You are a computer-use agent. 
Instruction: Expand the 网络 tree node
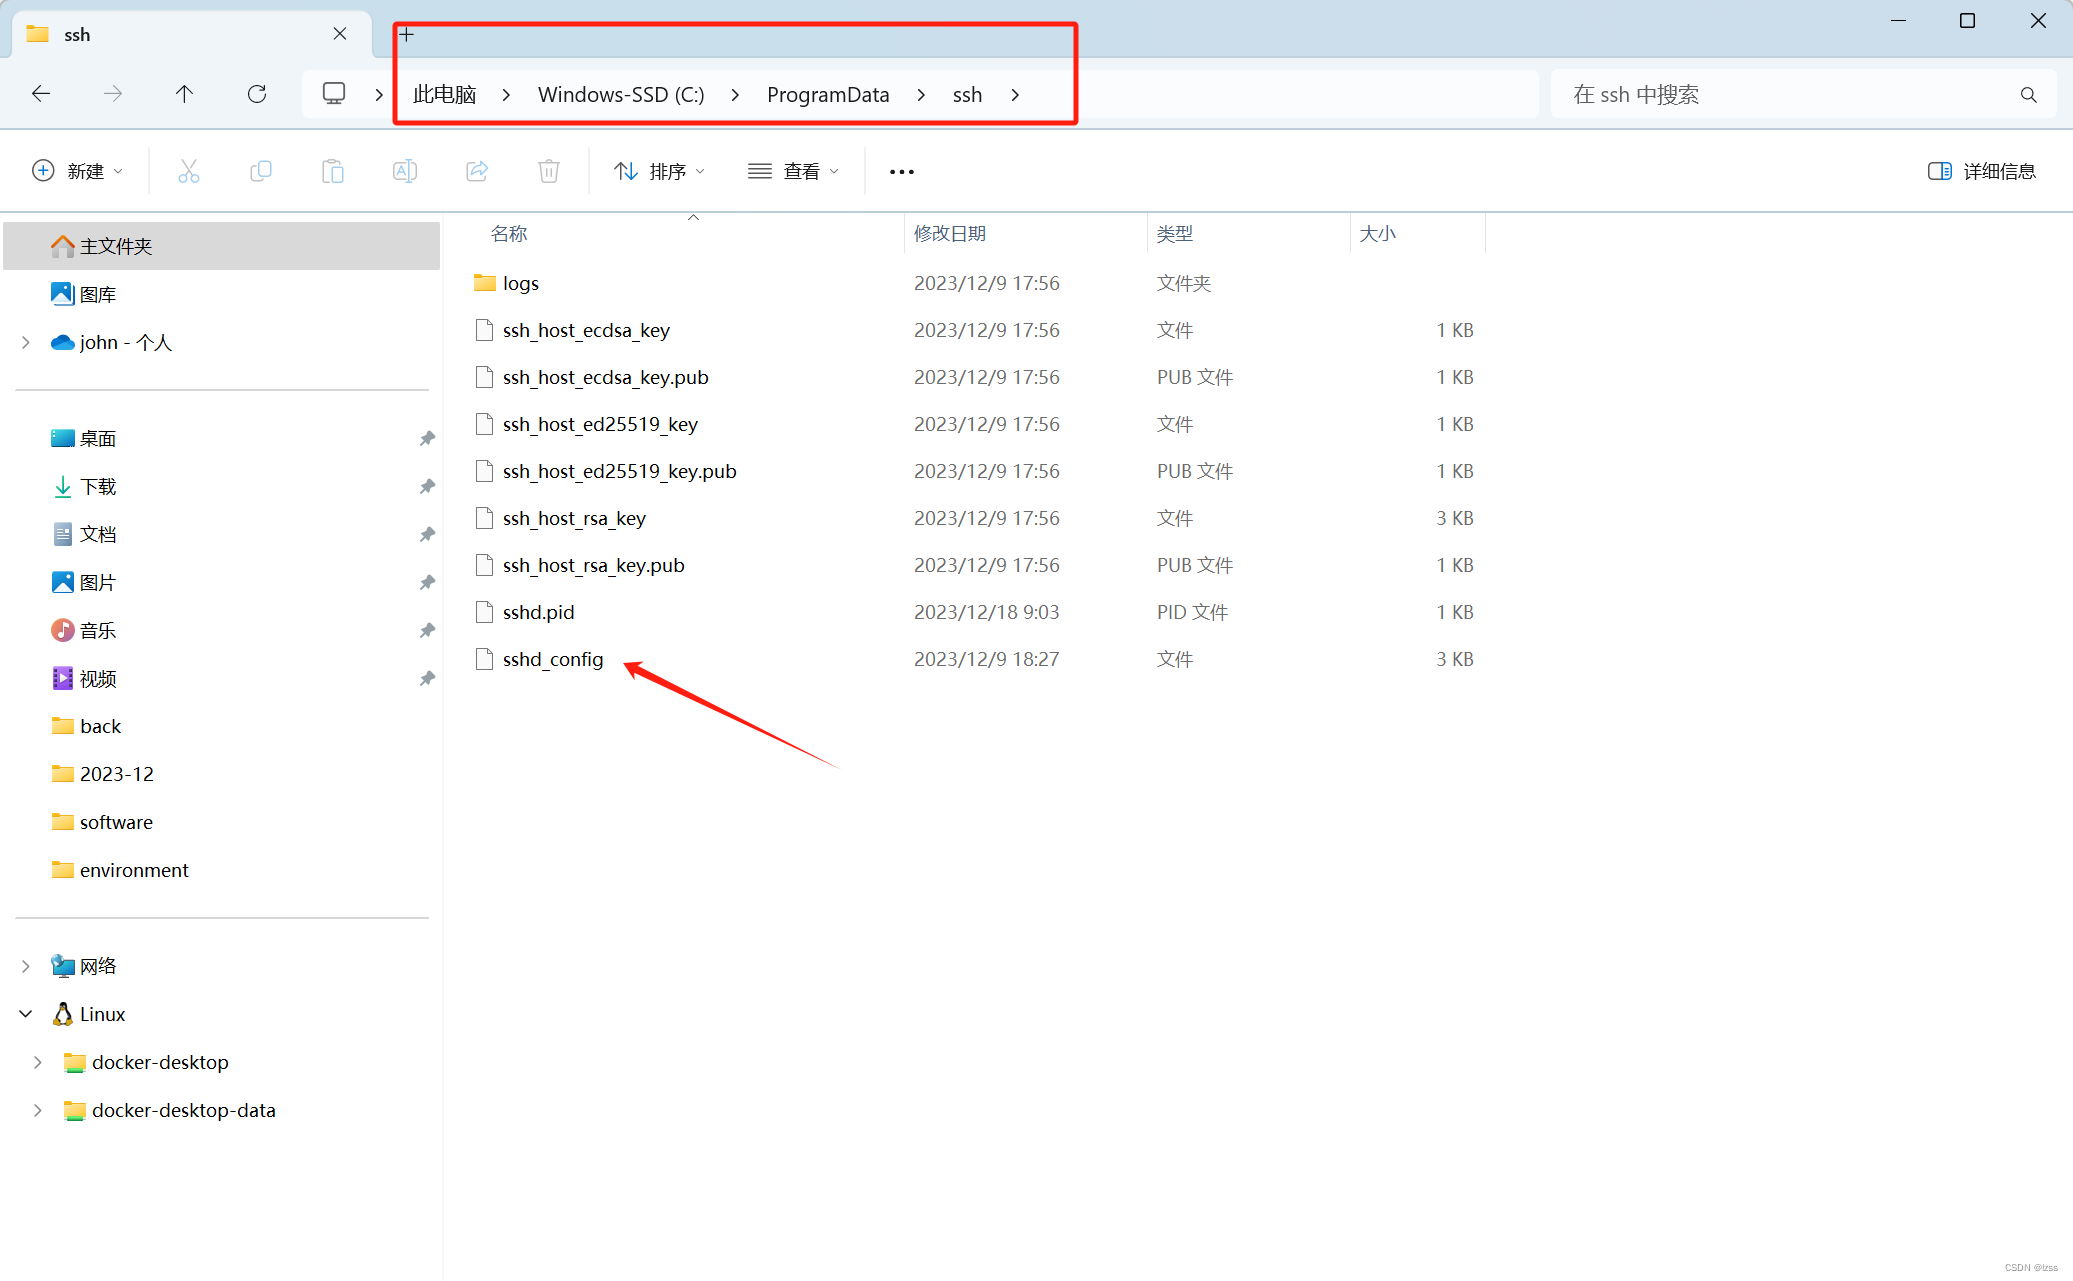[x=26, y=966]
